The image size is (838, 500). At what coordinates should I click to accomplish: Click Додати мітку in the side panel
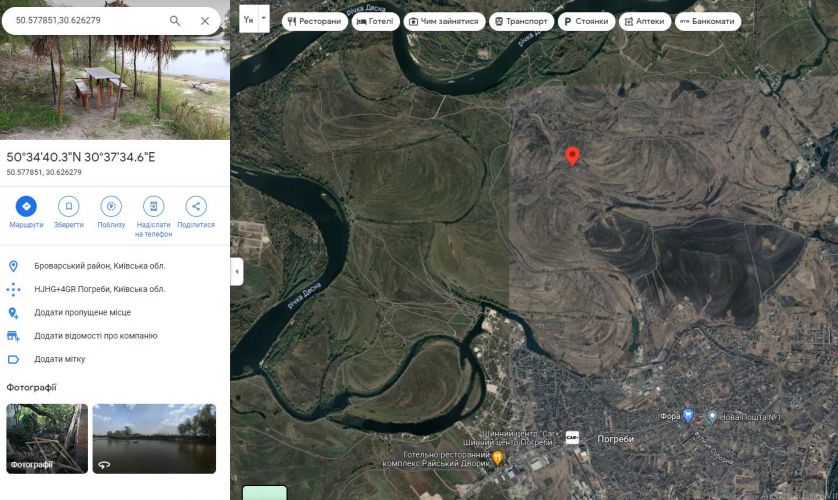59,359
